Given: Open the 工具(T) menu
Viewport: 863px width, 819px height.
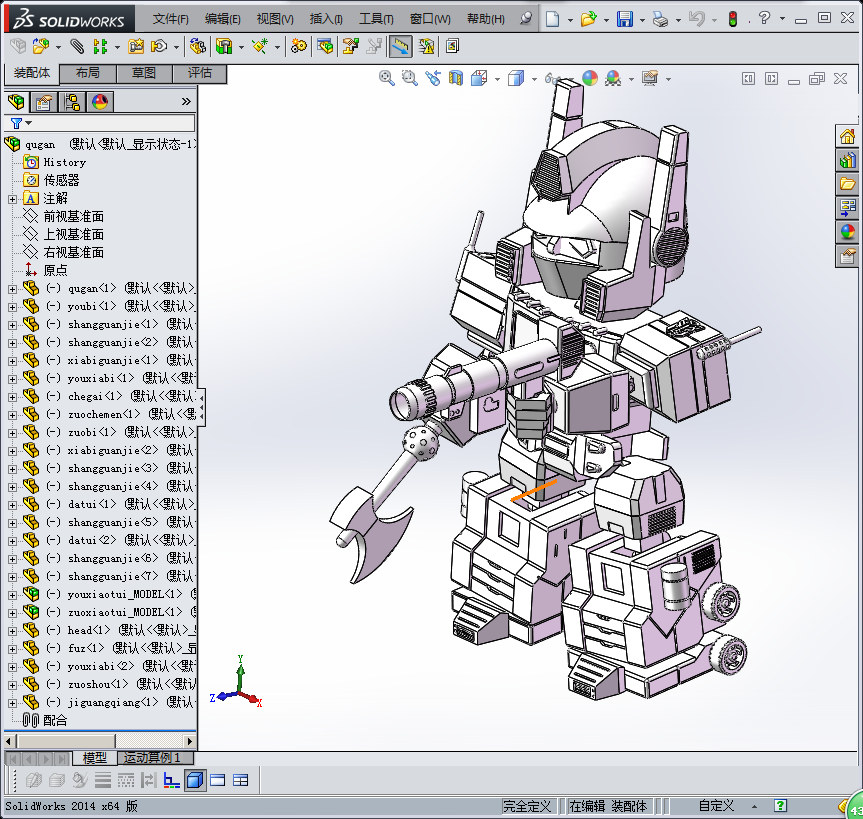Looking at the screenshot, I should click(x=376, y=19).
